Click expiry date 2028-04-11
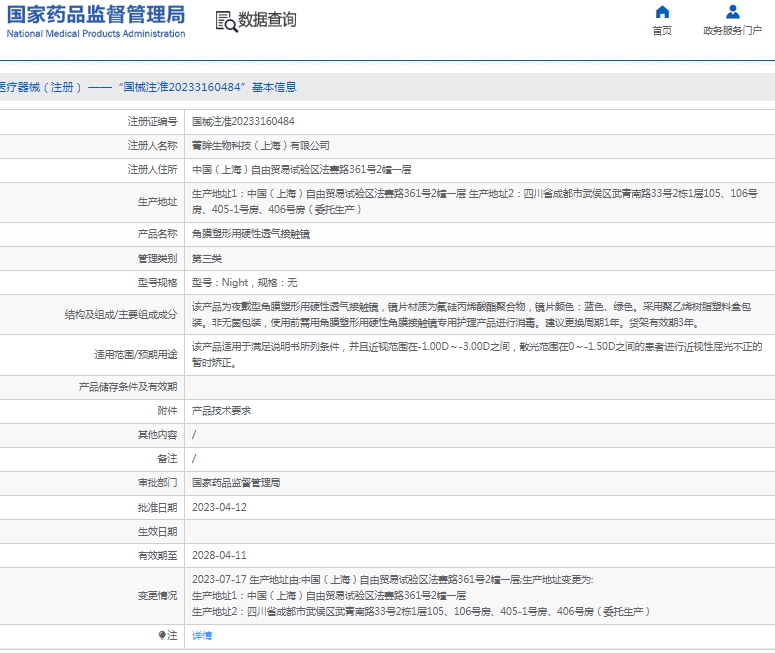 219,556
